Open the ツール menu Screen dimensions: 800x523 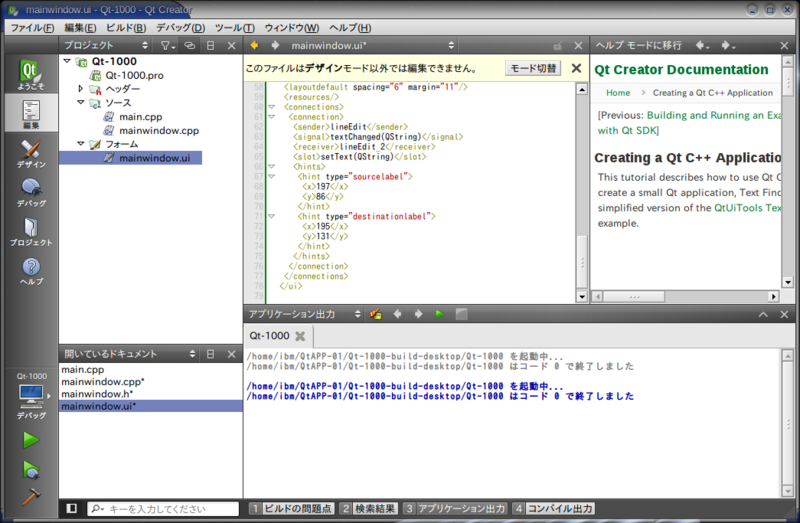click(x=235, y=28)
